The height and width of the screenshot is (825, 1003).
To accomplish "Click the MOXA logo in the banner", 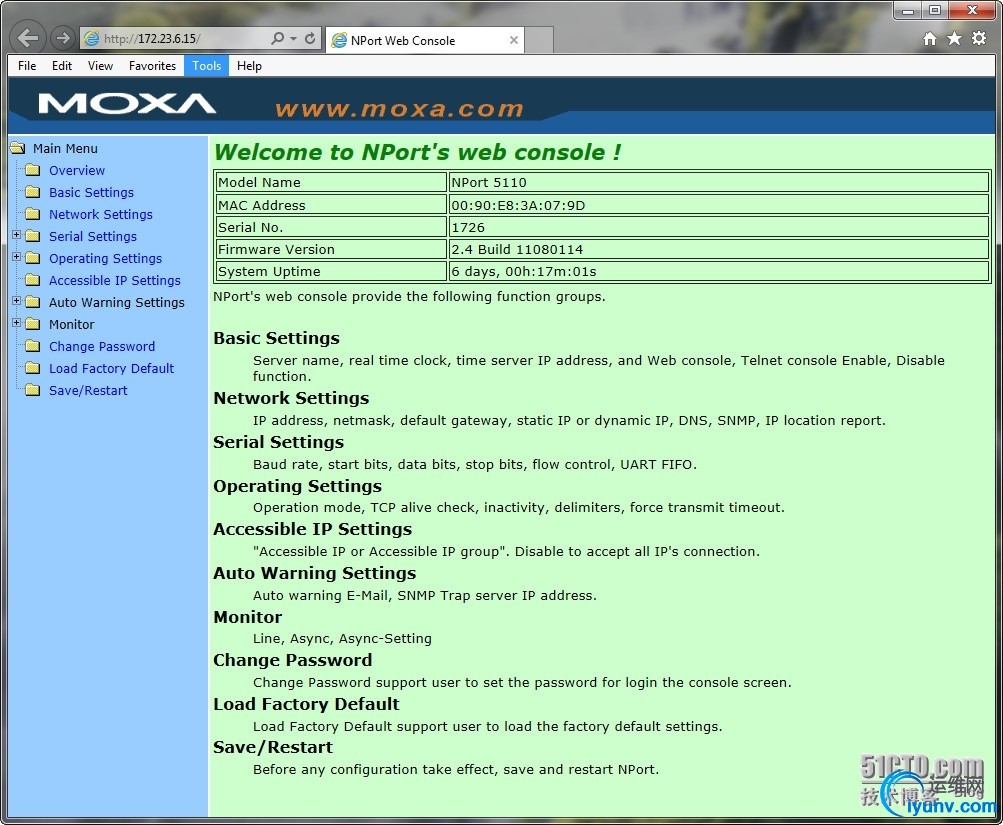I will tap(127, 104).
